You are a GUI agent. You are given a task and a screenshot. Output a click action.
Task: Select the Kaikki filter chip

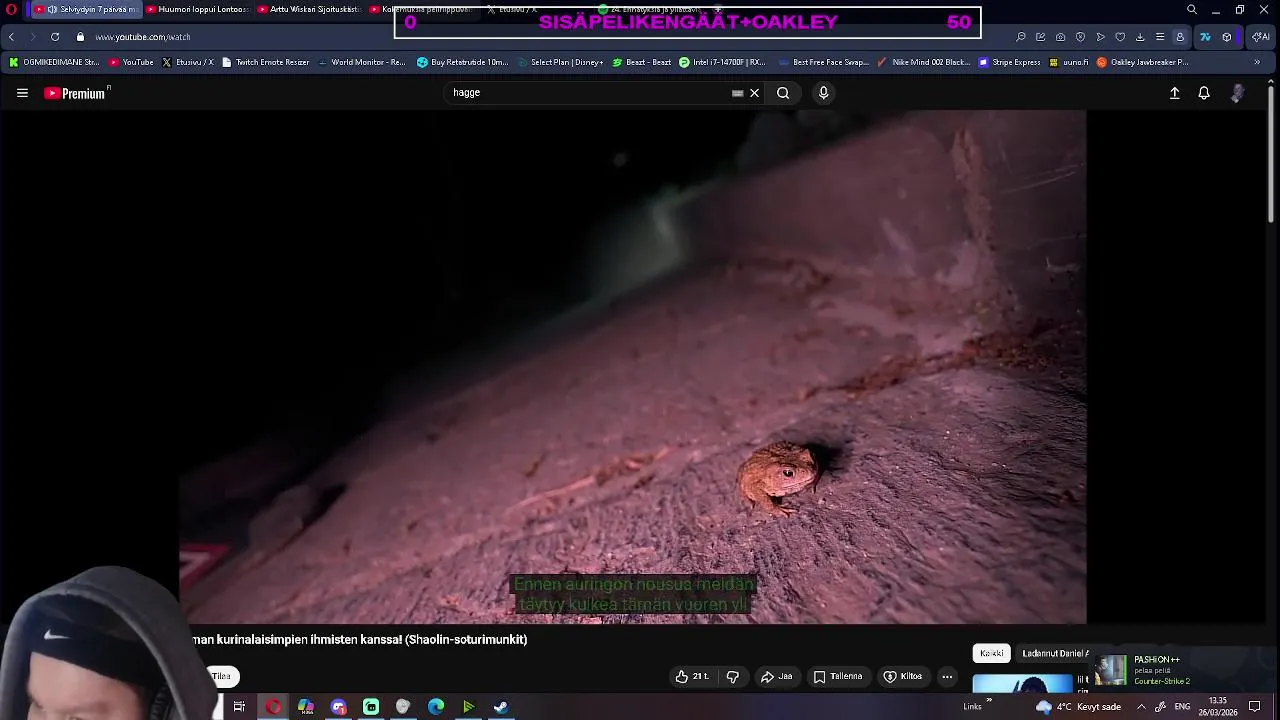(x=992, y=653)
